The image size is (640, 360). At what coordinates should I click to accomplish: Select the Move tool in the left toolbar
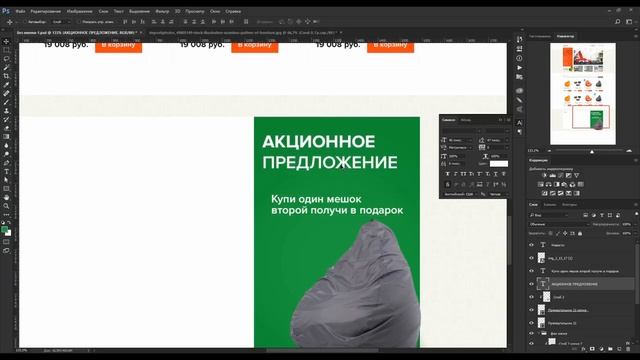(x=6, y=41)
